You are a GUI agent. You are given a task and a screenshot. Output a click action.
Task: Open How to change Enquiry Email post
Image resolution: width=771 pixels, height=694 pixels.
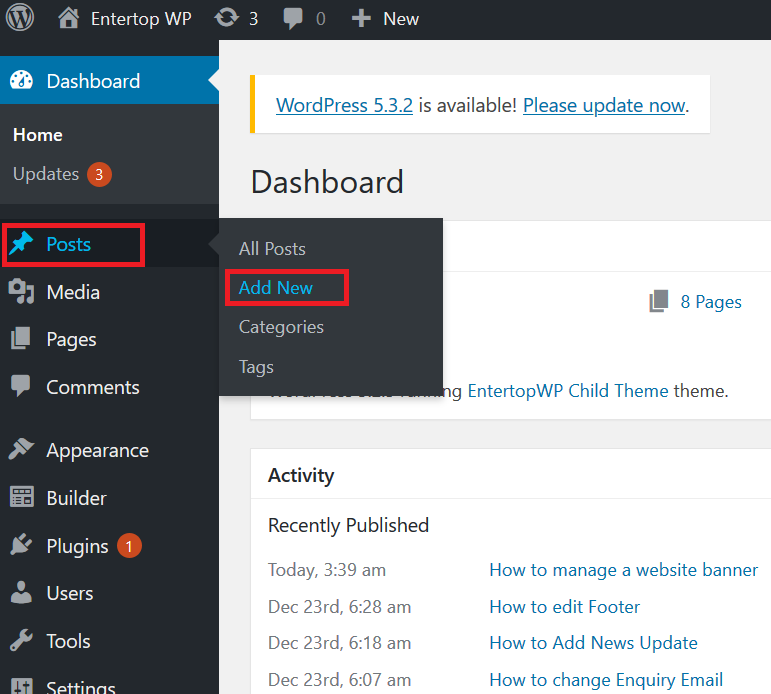606,680
